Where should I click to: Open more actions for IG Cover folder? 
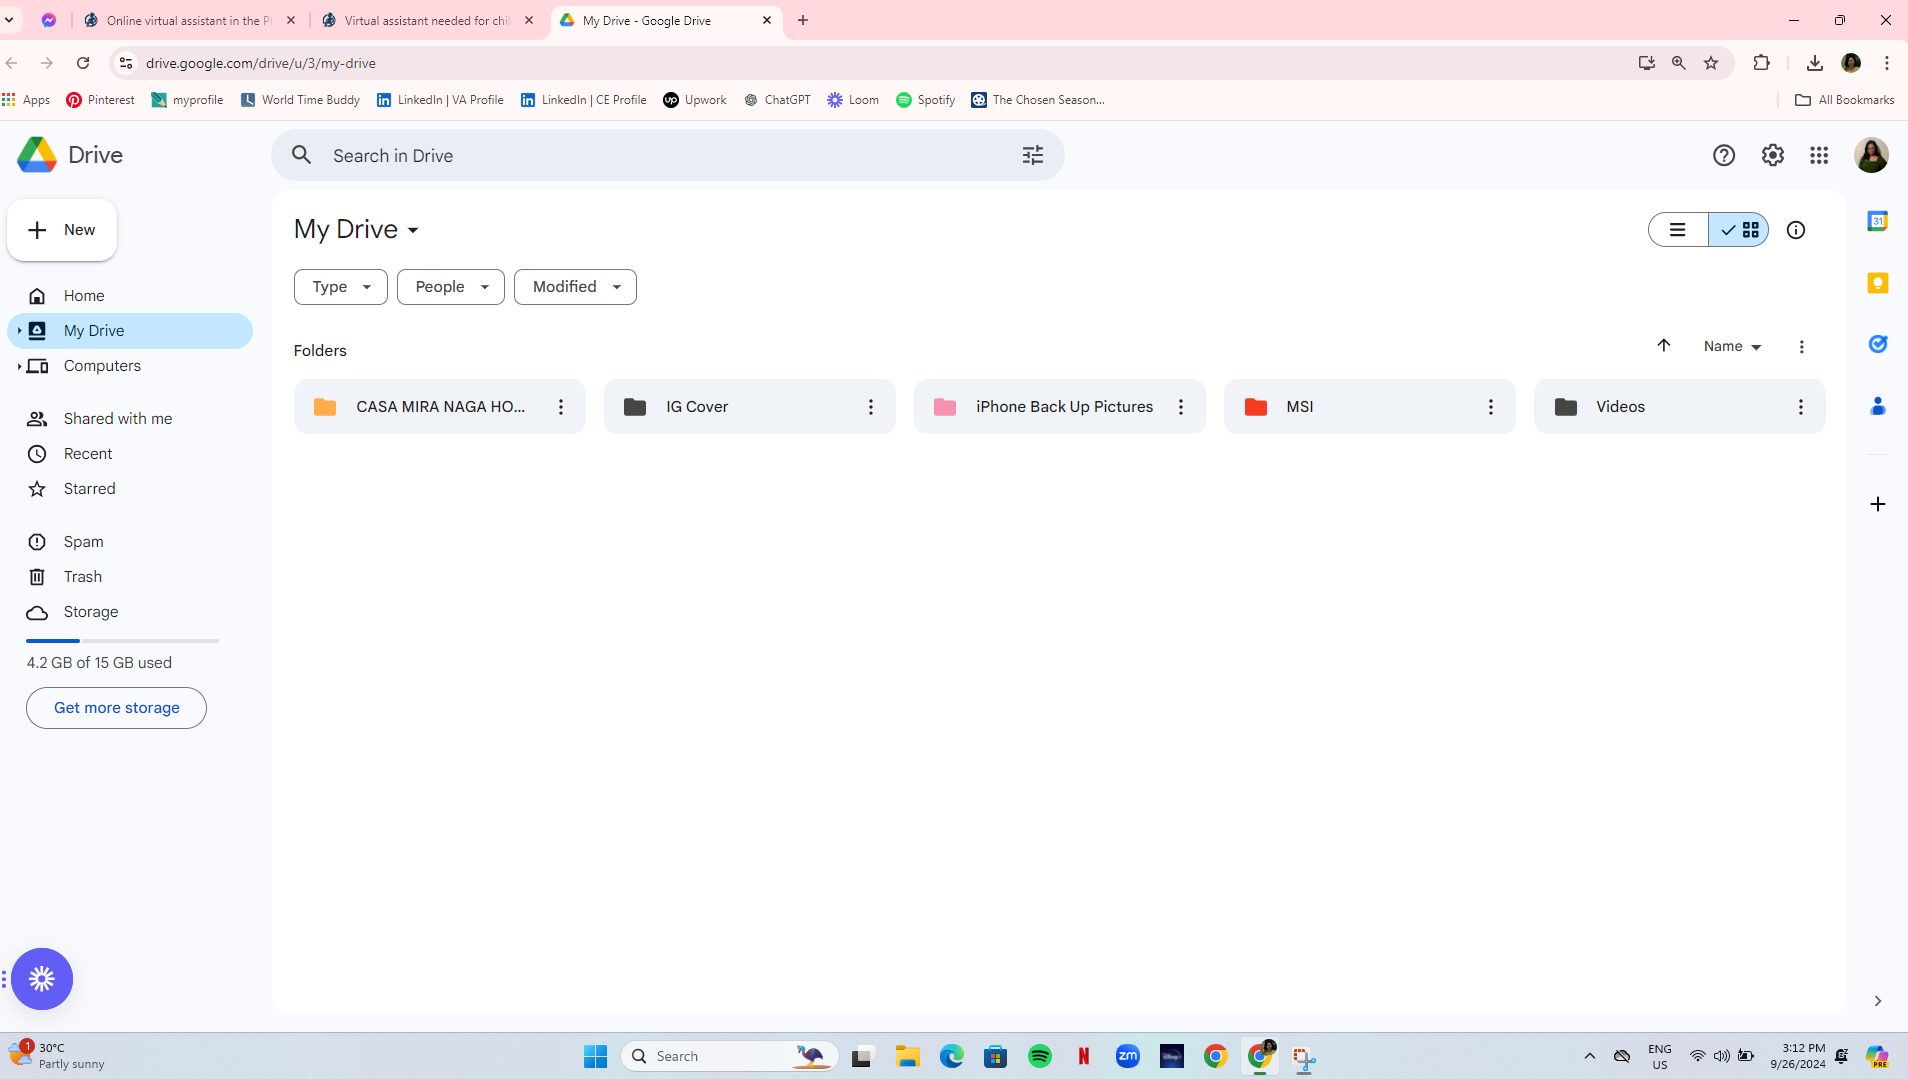point(871,407)
